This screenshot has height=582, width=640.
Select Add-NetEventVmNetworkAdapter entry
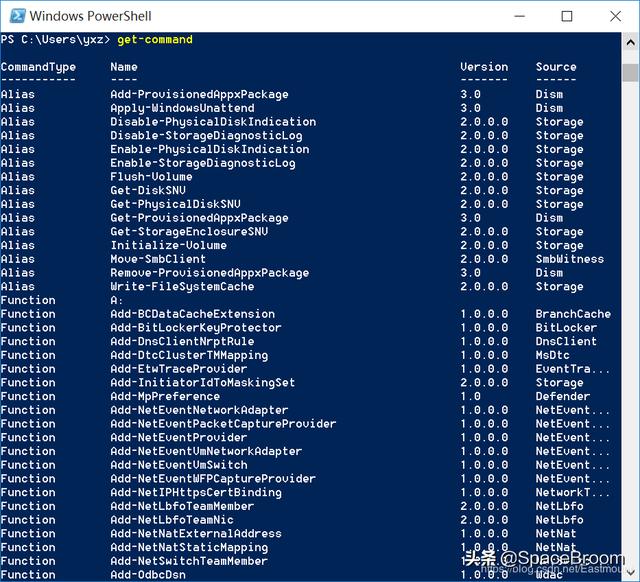[x=206, y=451]
